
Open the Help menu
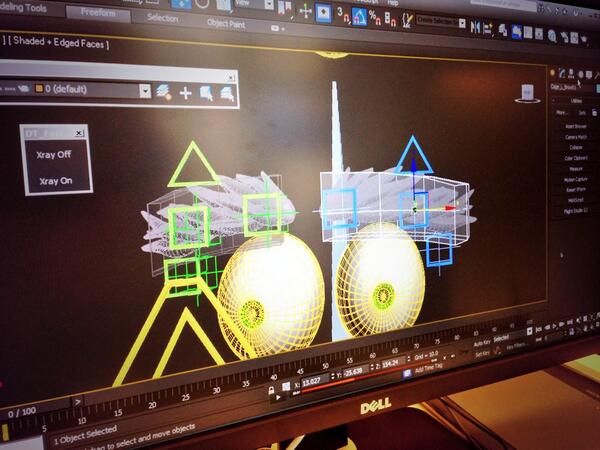(393, 2)
